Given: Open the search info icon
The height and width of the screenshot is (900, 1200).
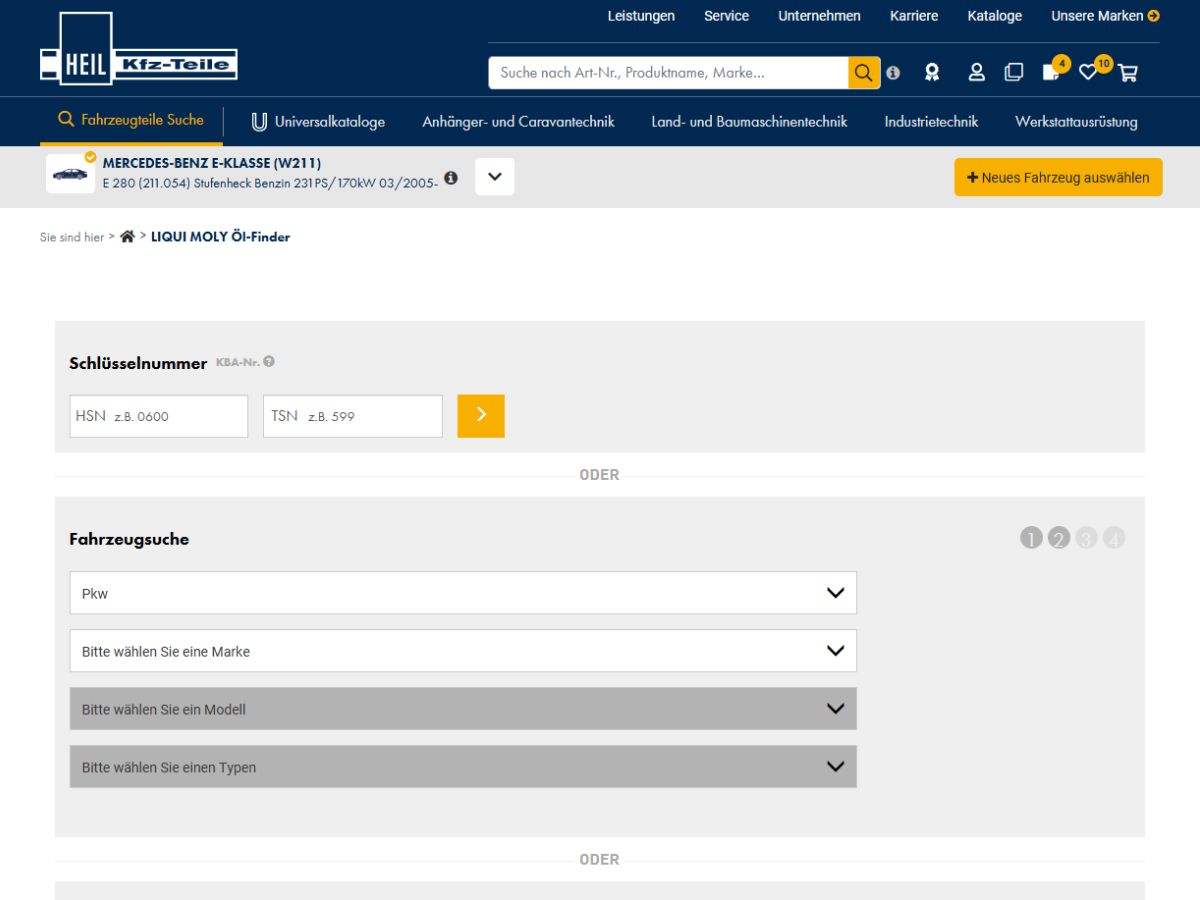Looking at the screenshot, I should pyautogui.click(x=893, y=73).
